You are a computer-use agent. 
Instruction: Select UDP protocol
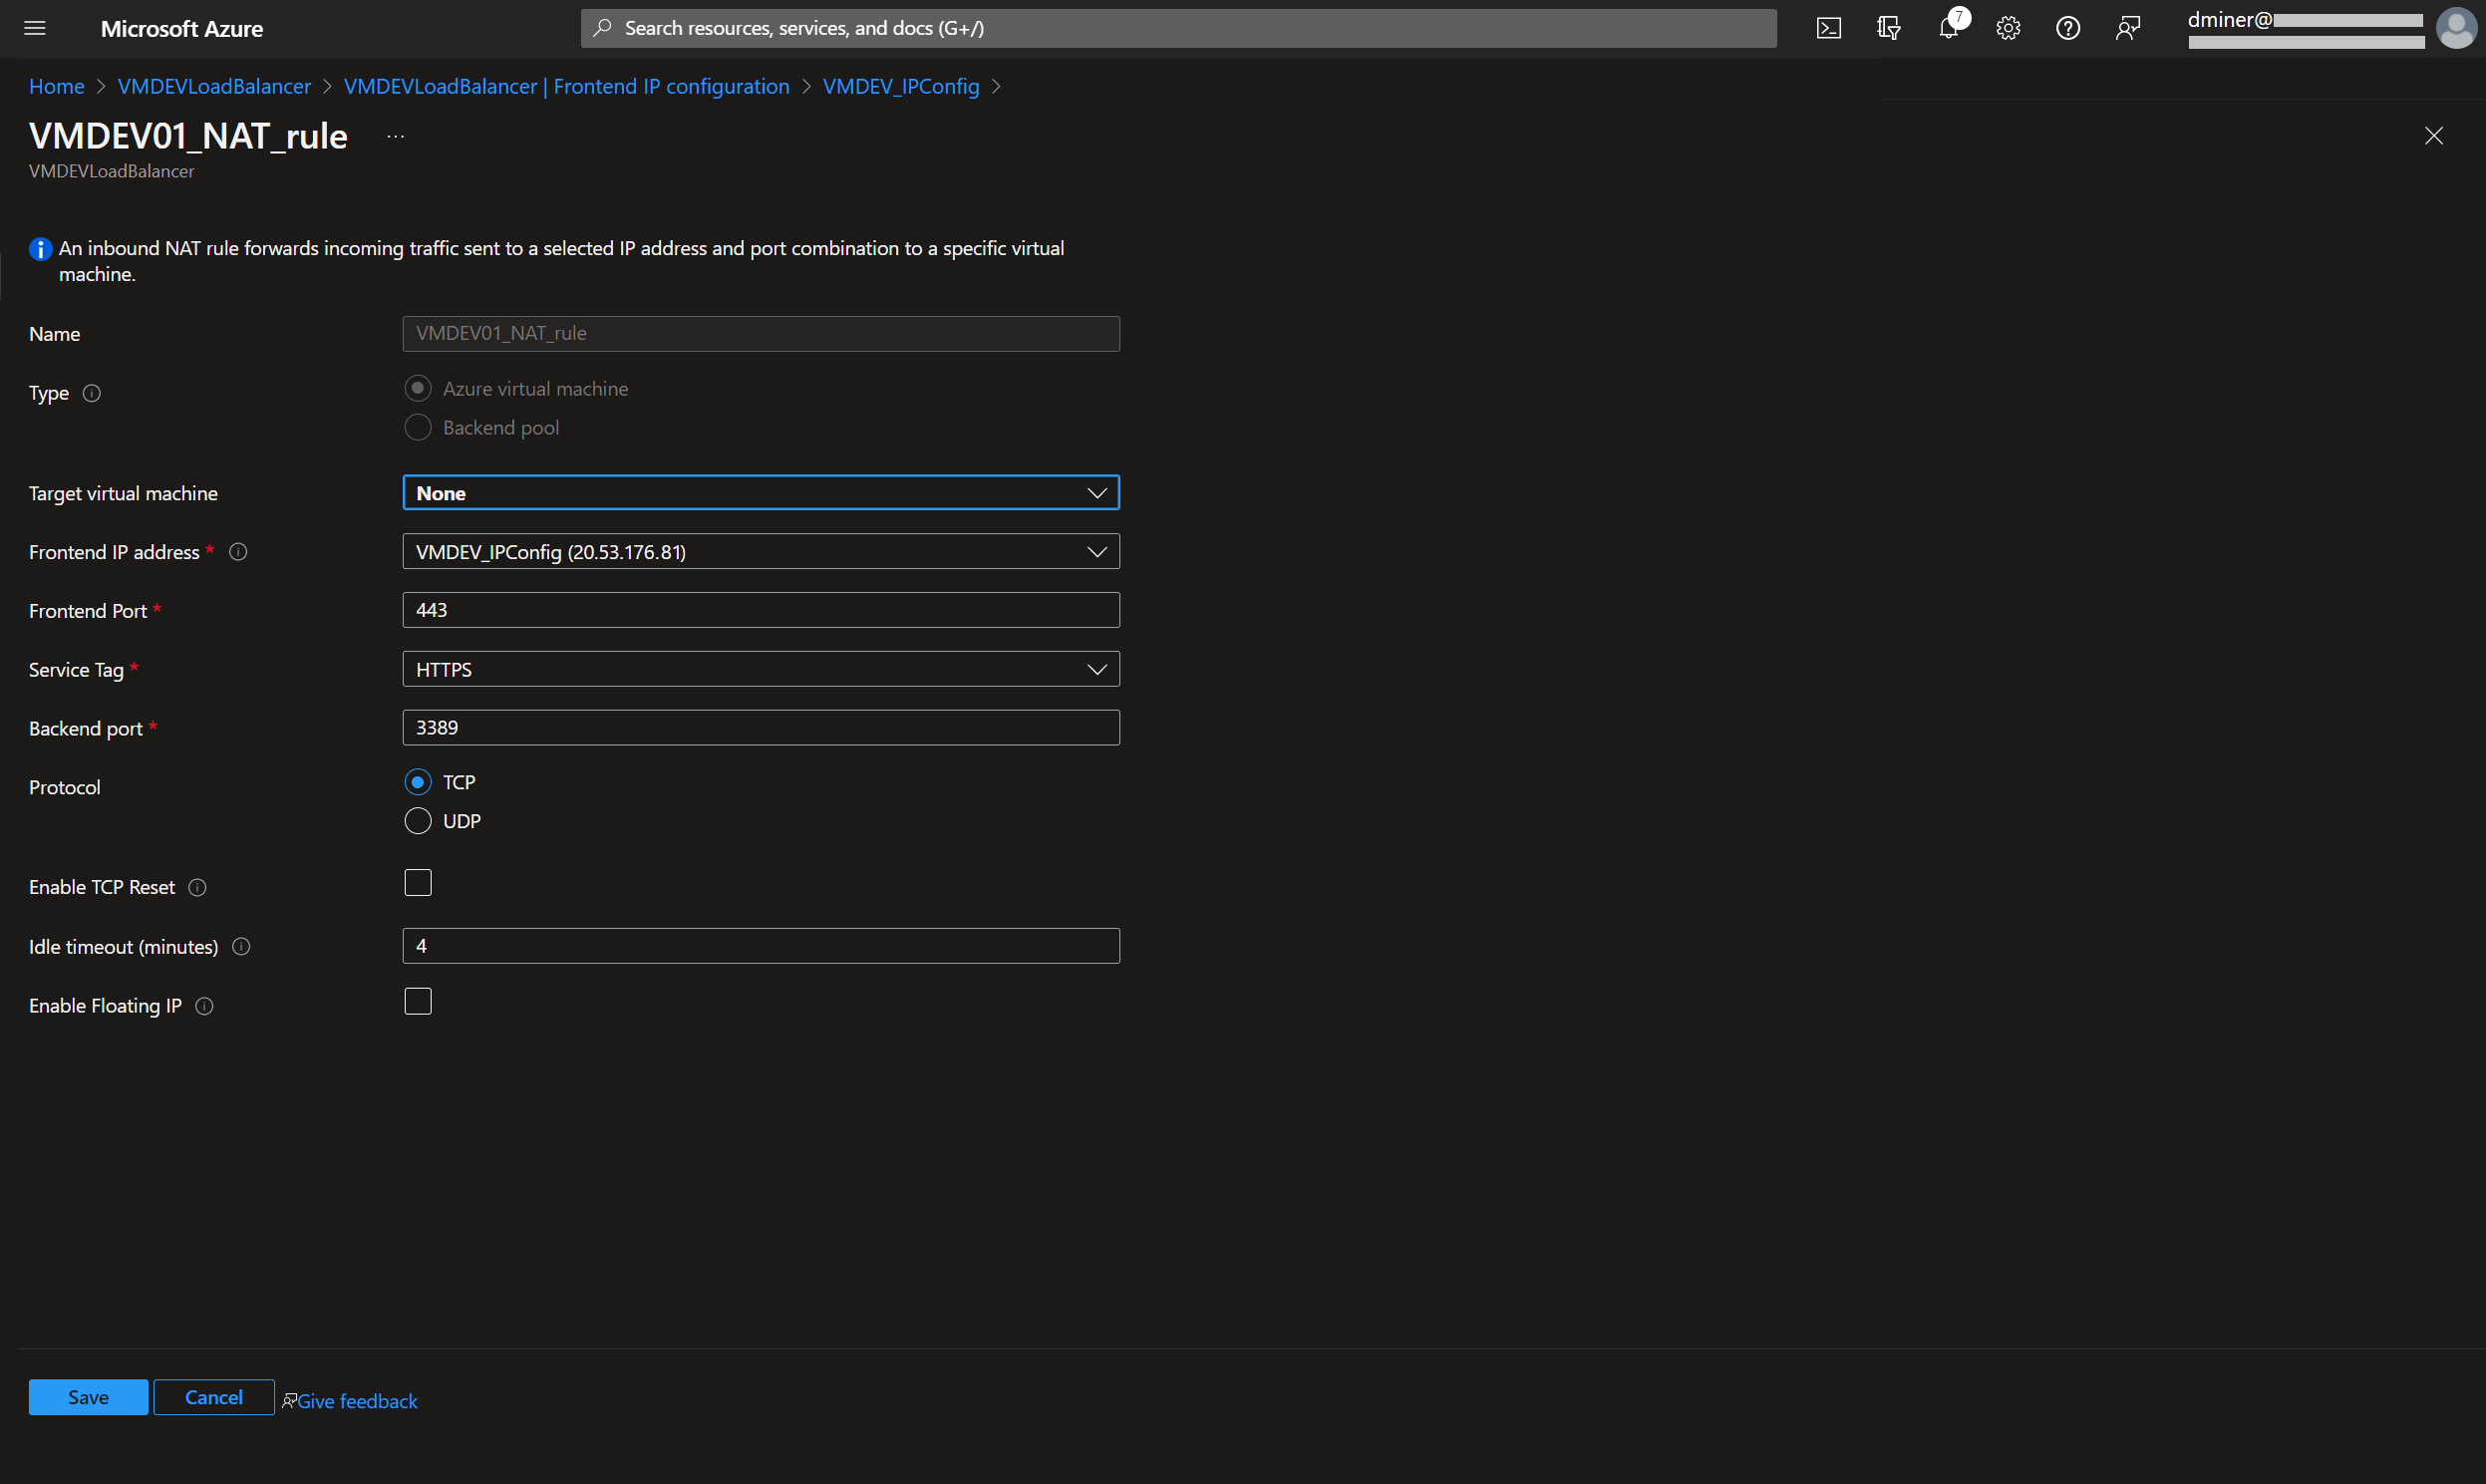(418, 821)
